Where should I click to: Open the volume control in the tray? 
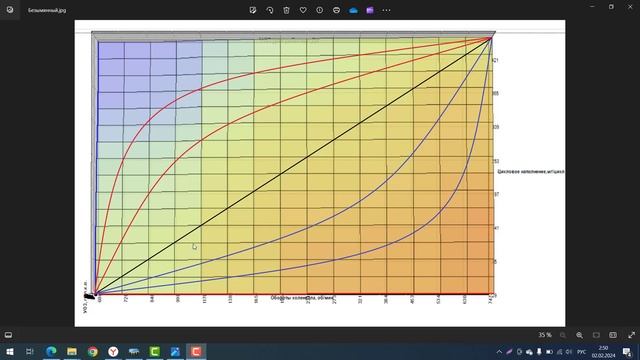point(569,352)
